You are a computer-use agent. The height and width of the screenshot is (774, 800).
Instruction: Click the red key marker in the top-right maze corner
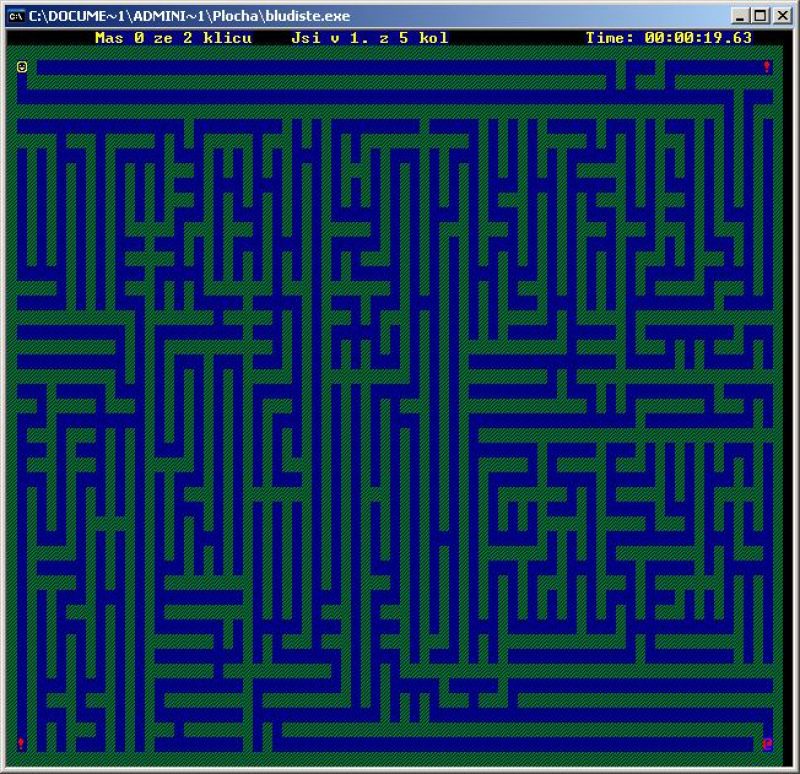pos(767,67)
